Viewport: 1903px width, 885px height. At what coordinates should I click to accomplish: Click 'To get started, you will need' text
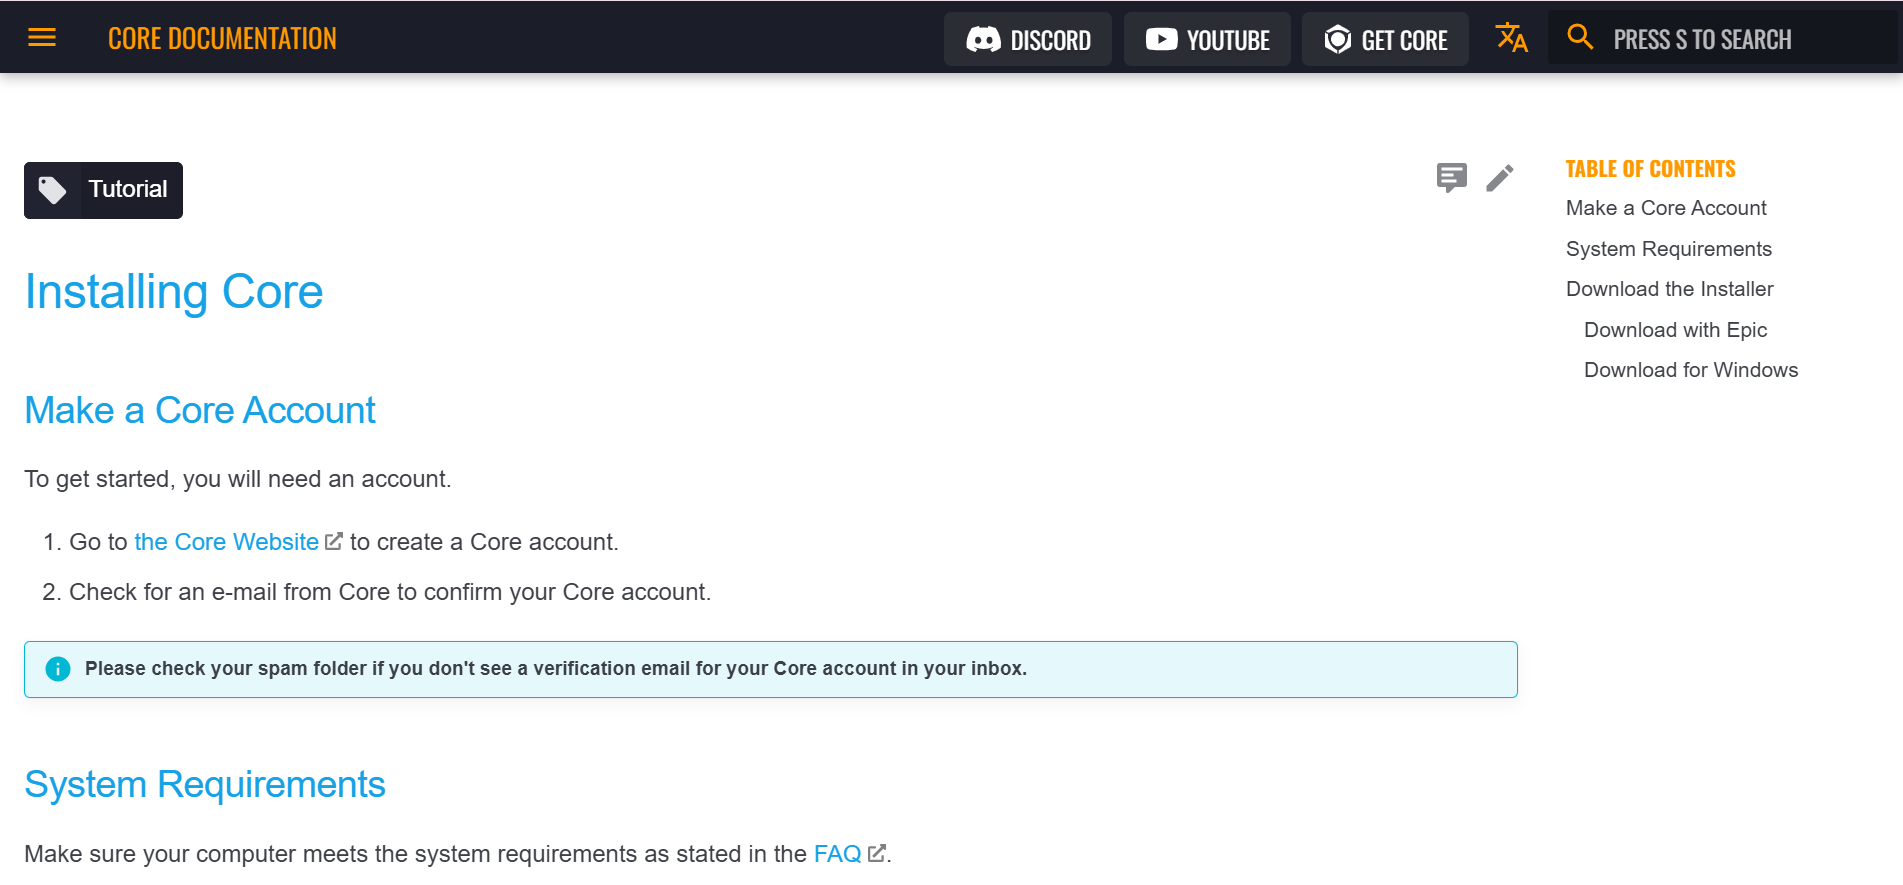tap(238, 479)
